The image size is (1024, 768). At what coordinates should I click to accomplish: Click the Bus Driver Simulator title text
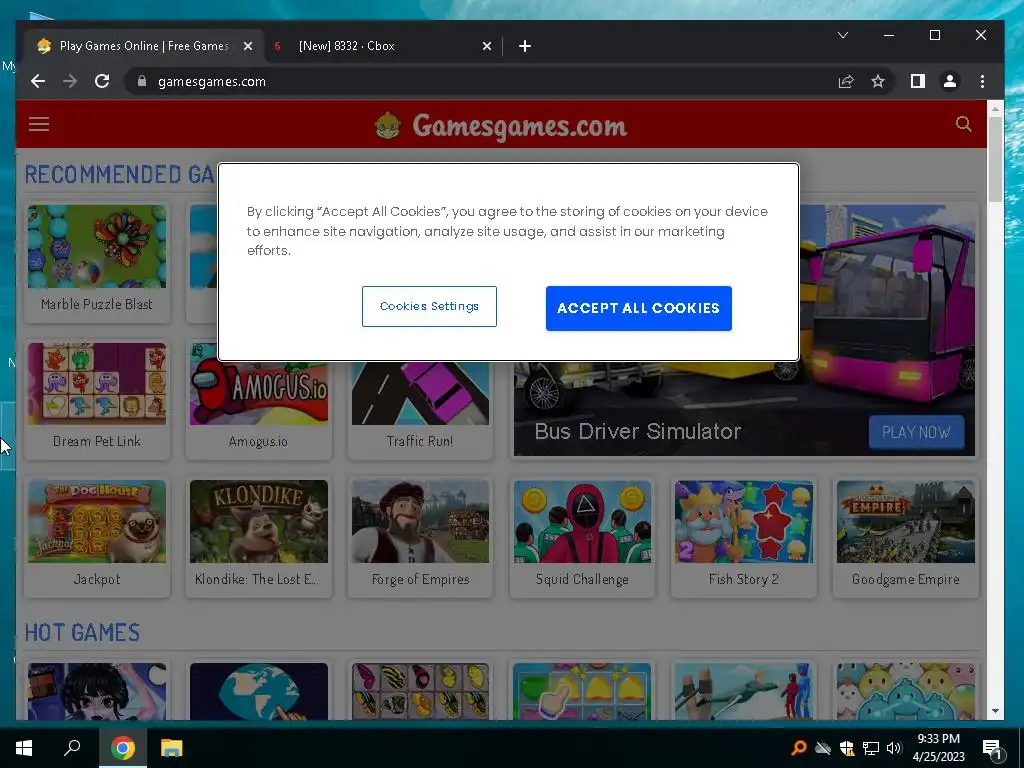click(637, 431)
